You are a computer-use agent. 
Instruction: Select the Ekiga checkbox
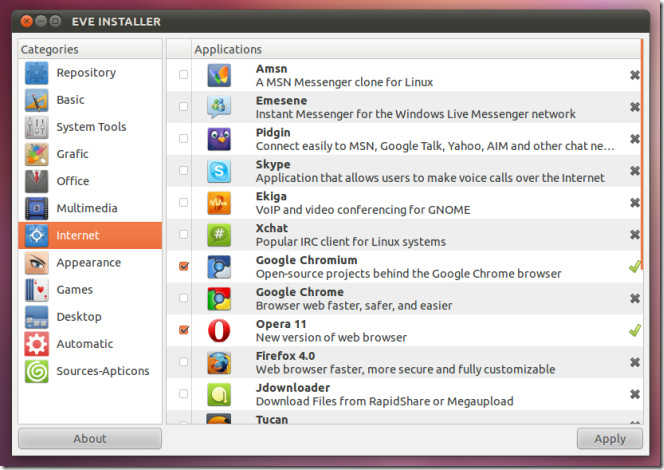point(183,202)
